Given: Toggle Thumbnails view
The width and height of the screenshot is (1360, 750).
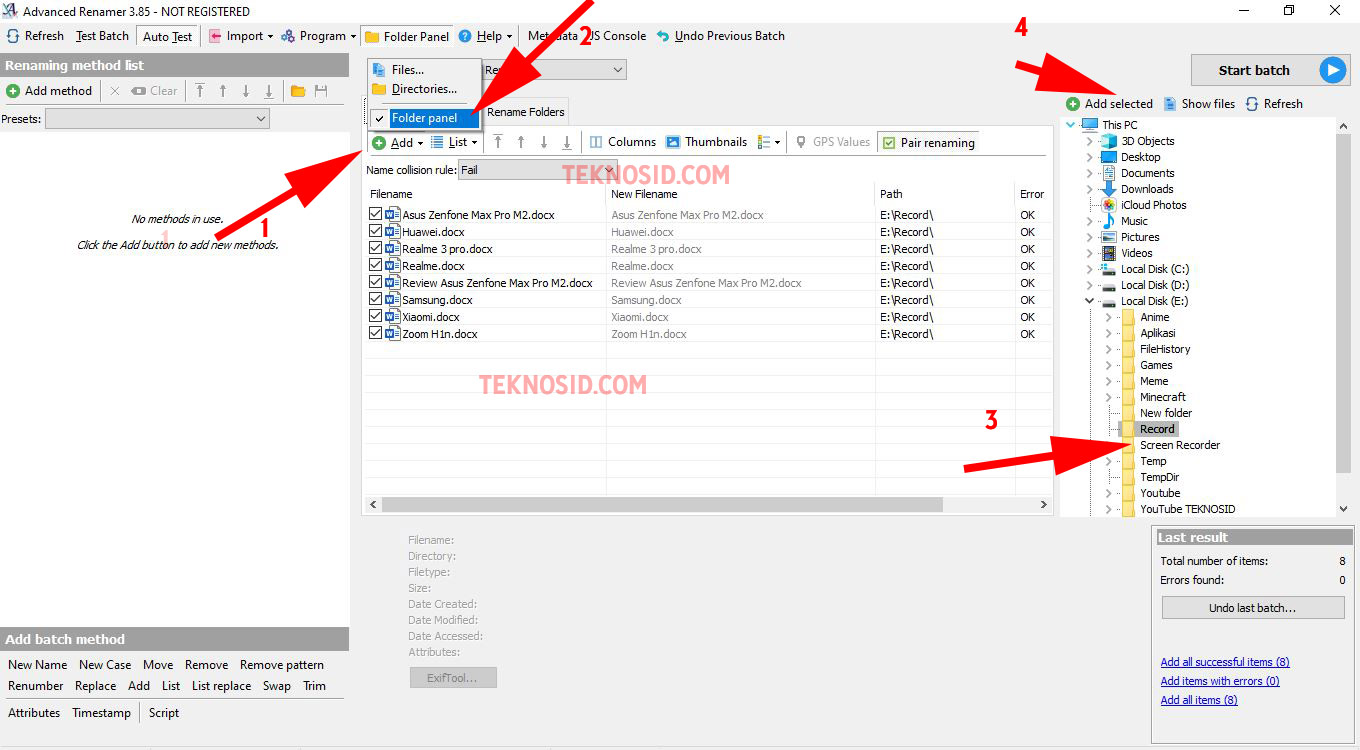Looking at the screenshot, I should click(x=707, y=143).
